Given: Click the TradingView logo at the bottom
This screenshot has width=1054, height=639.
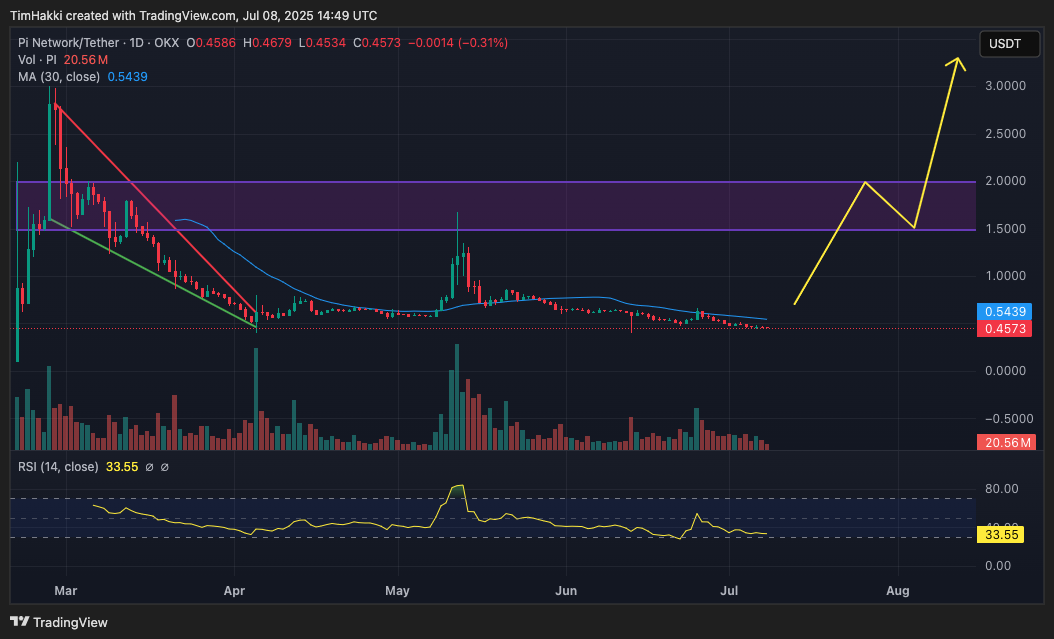Looking at the screenshot, I should (59, 622).
